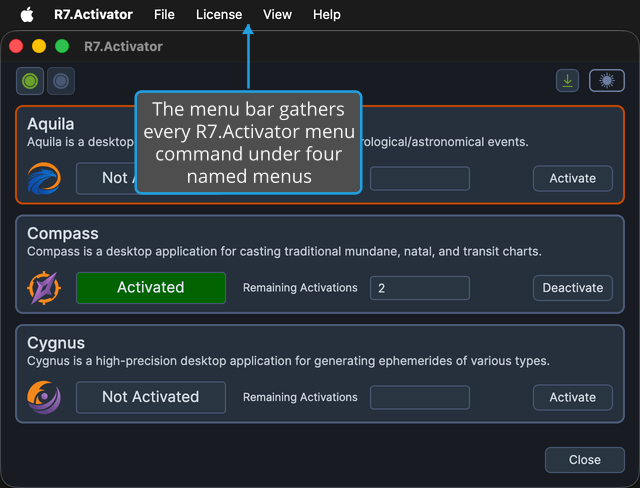The image size is (640, 488).
Task: Click the R7.Activator window title text
Action: (x=123, y=47)
